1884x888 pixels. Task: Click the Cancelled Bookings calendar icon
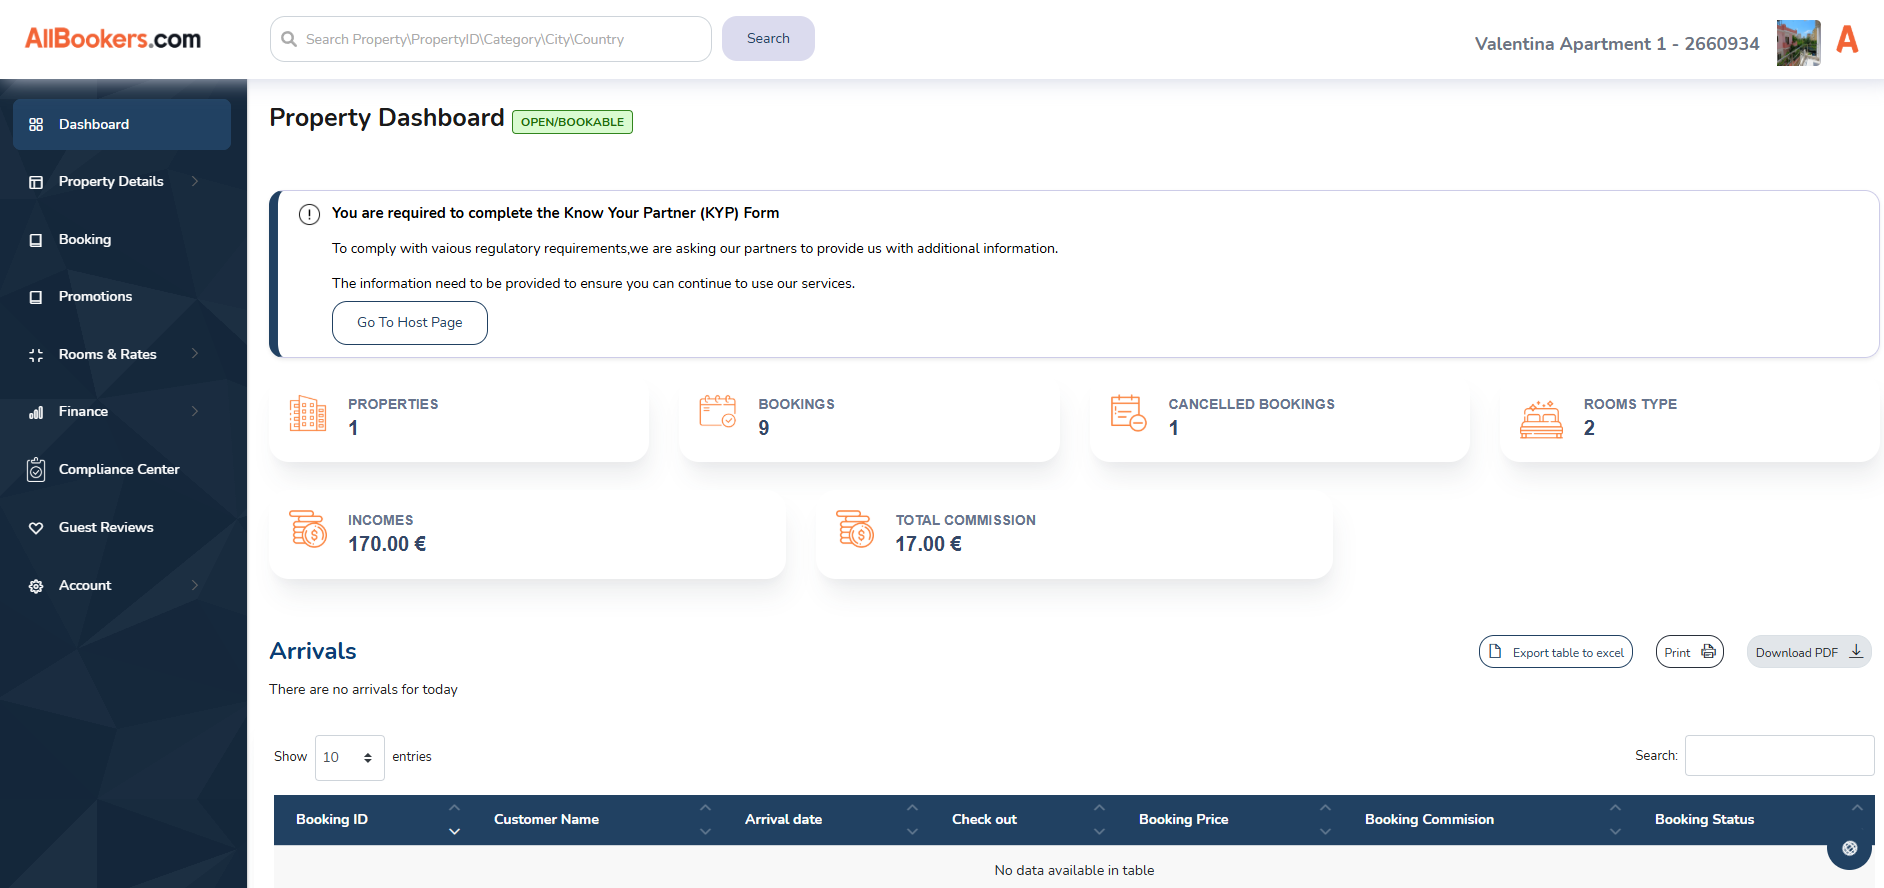[x=1128, y=413]
